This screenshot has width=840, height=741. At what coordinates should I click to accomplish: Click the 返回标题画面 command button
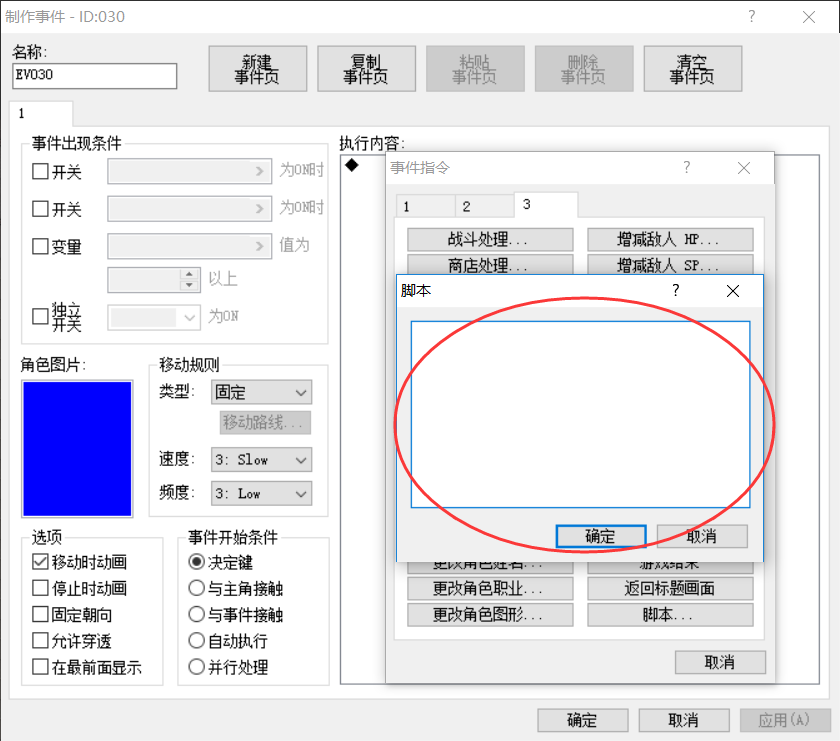pyautogui.click(x=670, y=588)
